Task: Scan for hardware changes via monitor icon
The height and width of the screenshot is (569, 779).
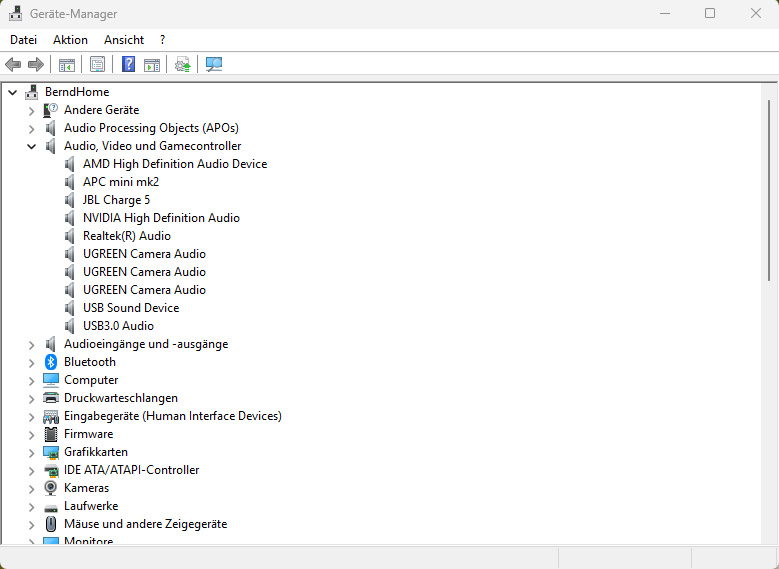Action: 213,65
